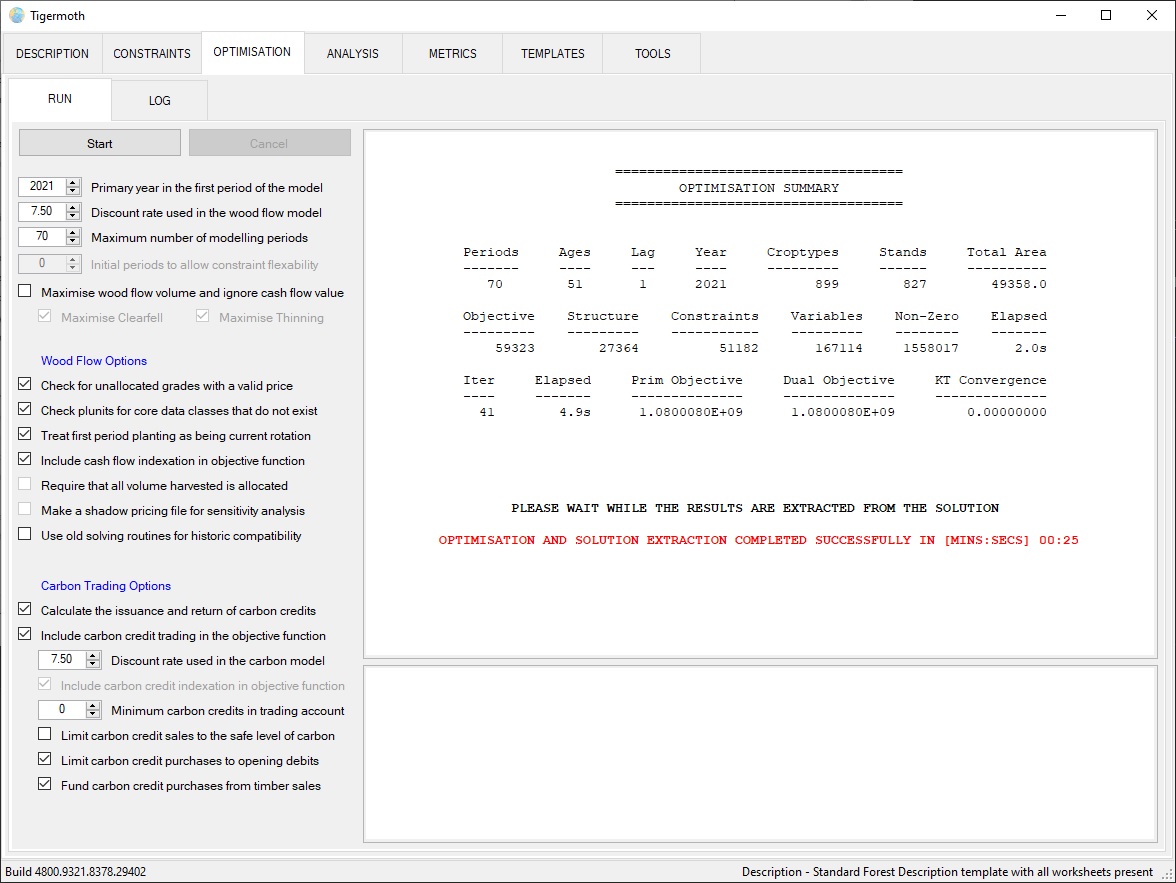Enable Maximise wood flow volume checkbox
The height and width of the screenshot is (883, 1176).
[x=25, y=291]
